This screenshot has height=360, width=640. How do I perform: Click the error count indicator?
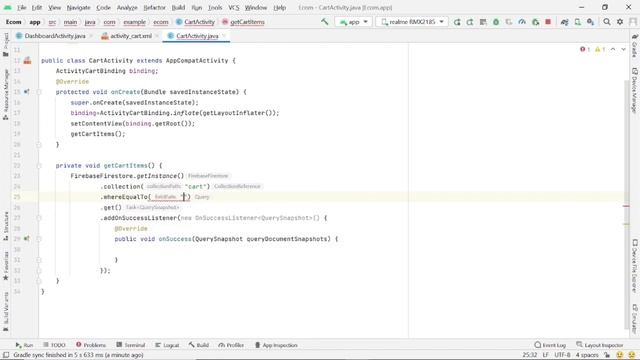(585, 49)
